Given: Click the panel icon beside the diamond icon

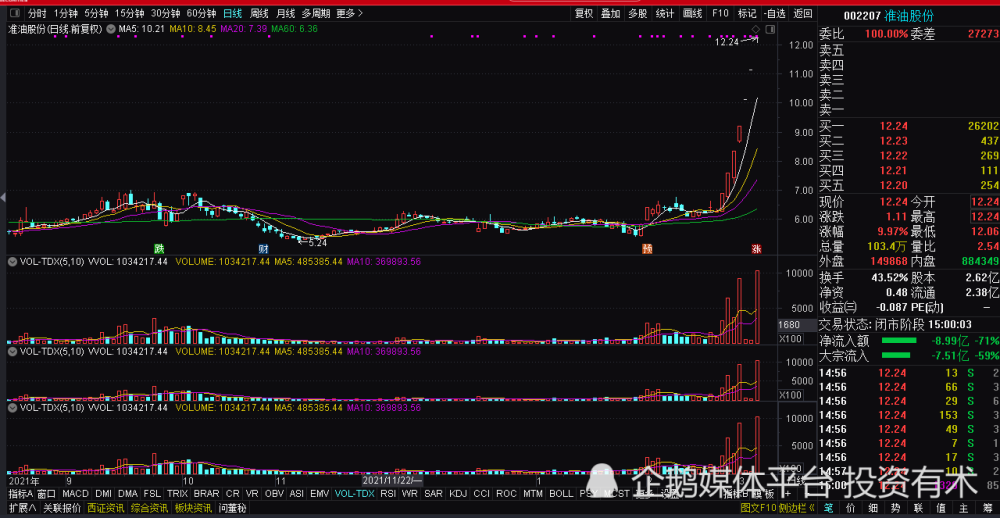Looking at the screenshot, I should pyautogui.click(x=769, y=29).
